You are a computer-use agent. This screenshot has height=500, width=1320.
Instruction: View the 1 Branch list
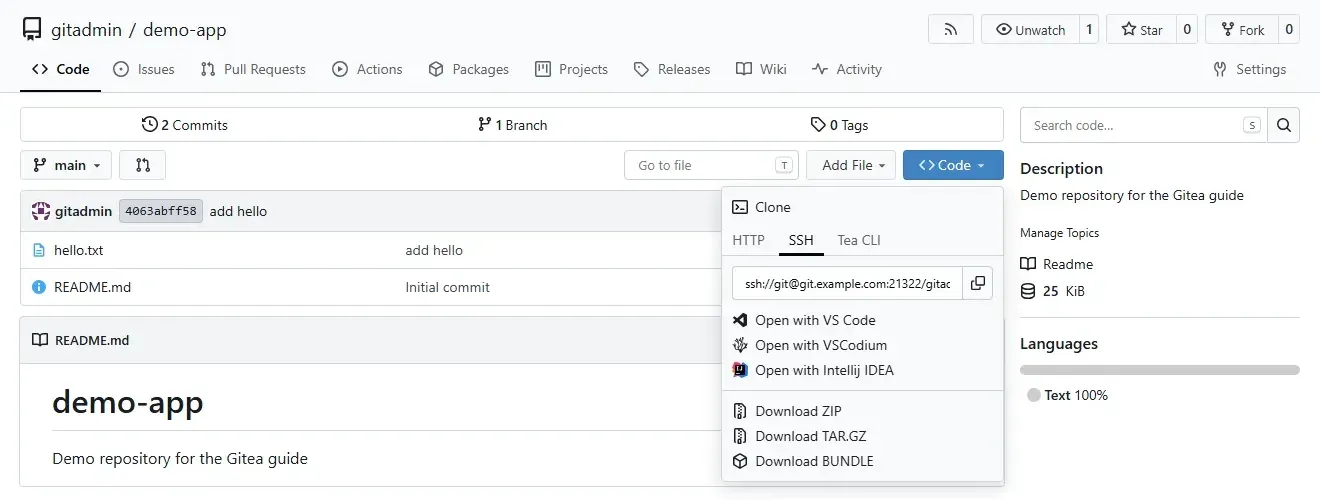pyautogui.click(x=512, y=125)
